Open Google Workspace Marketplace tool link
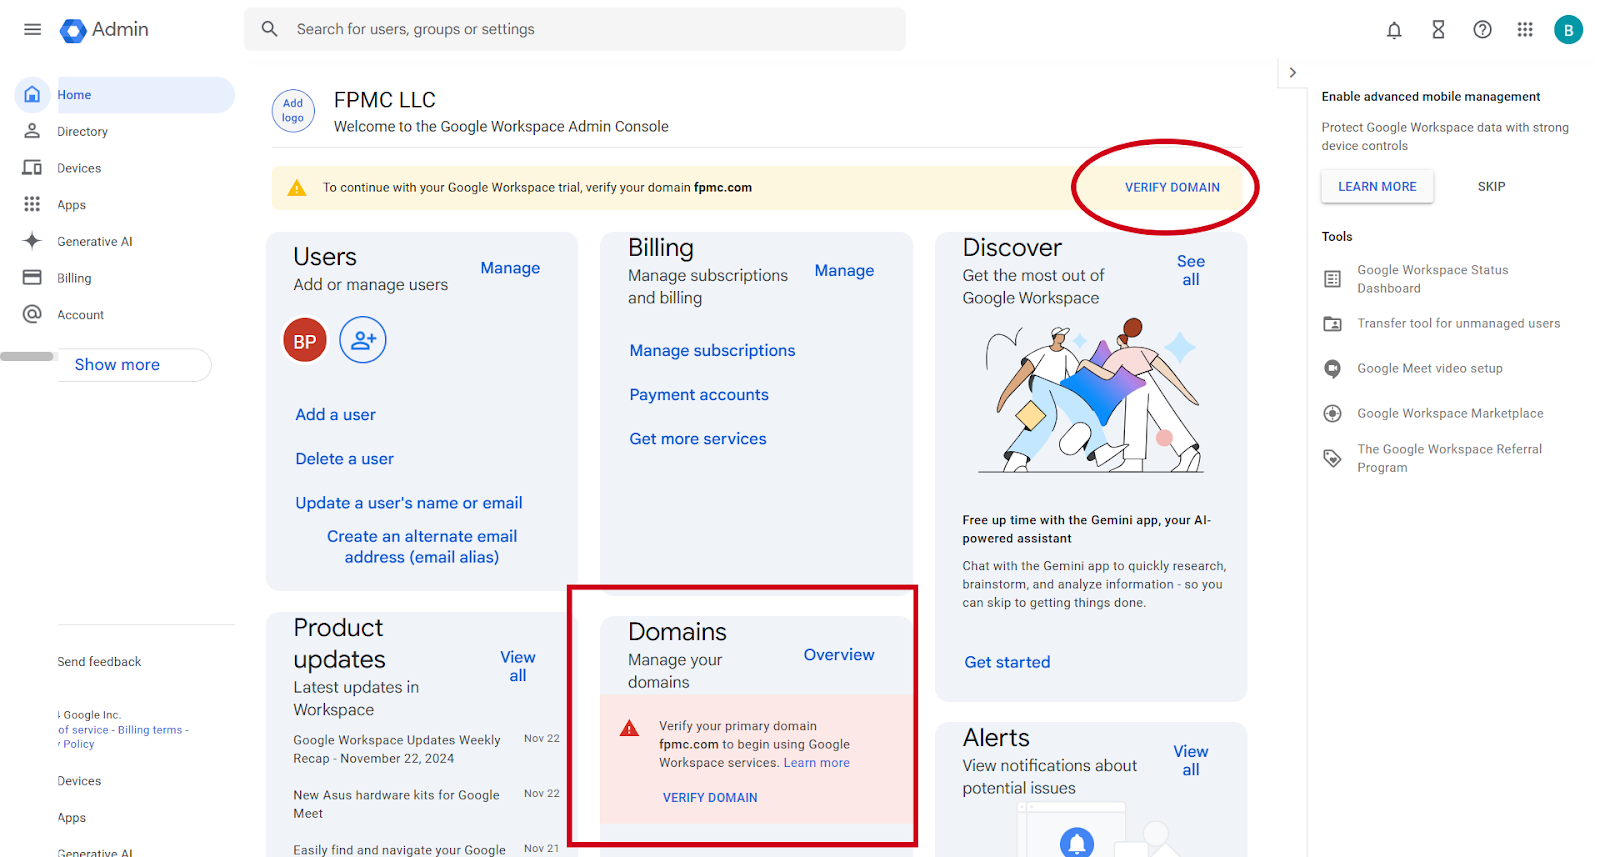 click(1450, 414)
